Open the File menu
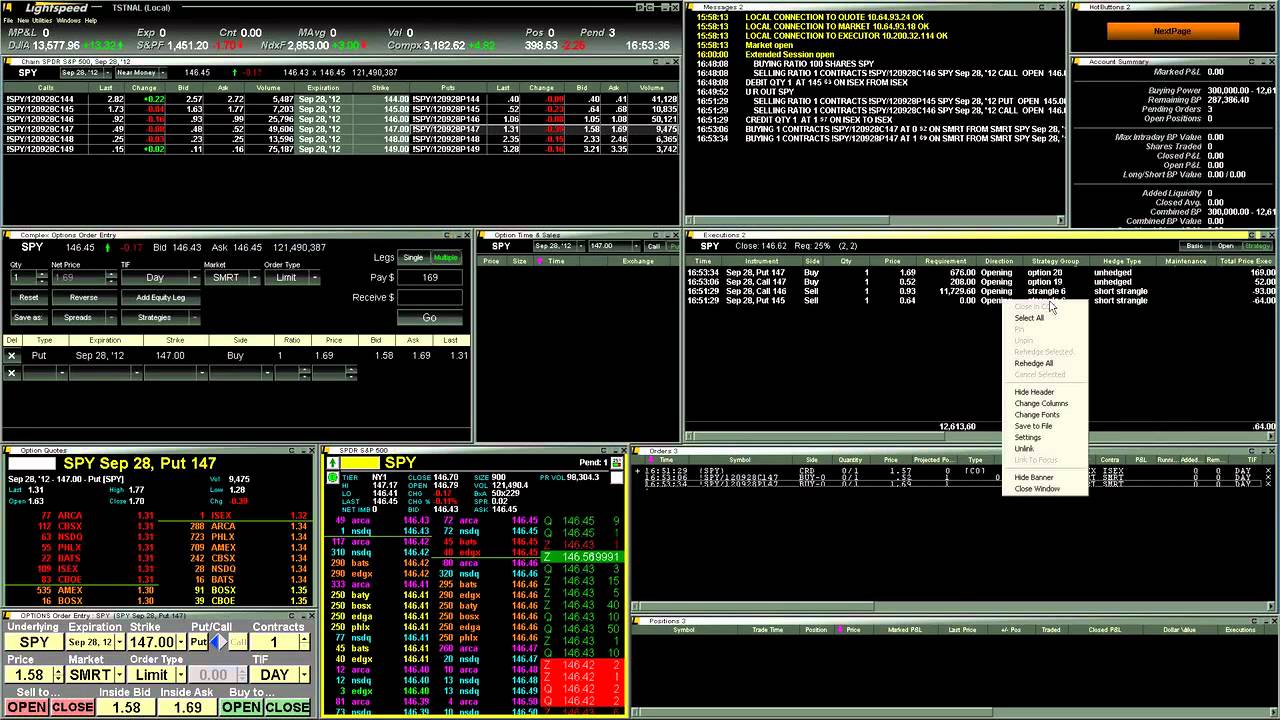The image size is (1280, 720). [8, 20]
